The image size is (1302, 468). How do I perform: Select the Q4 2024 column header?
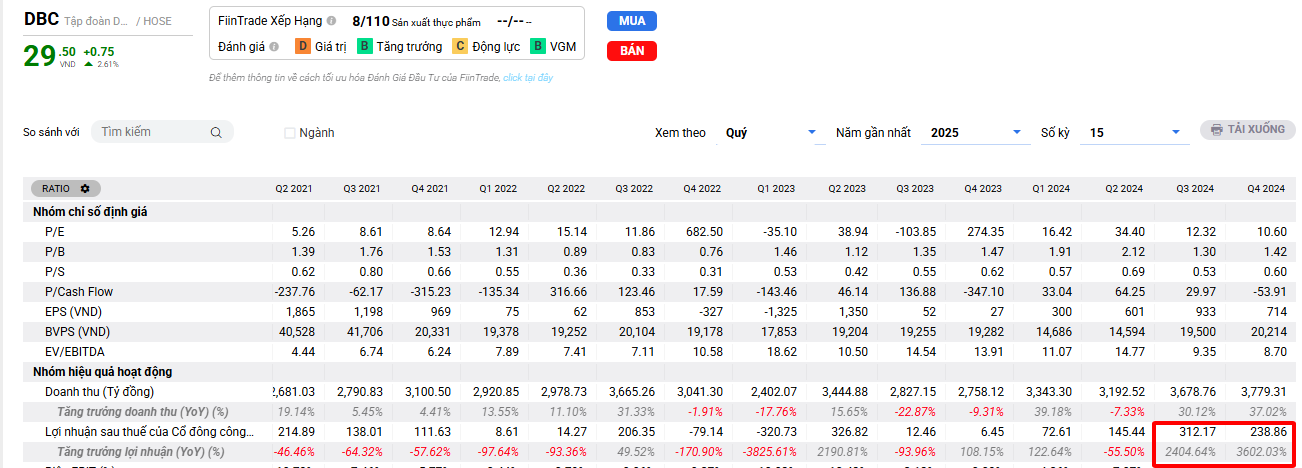click(1265, 189)
